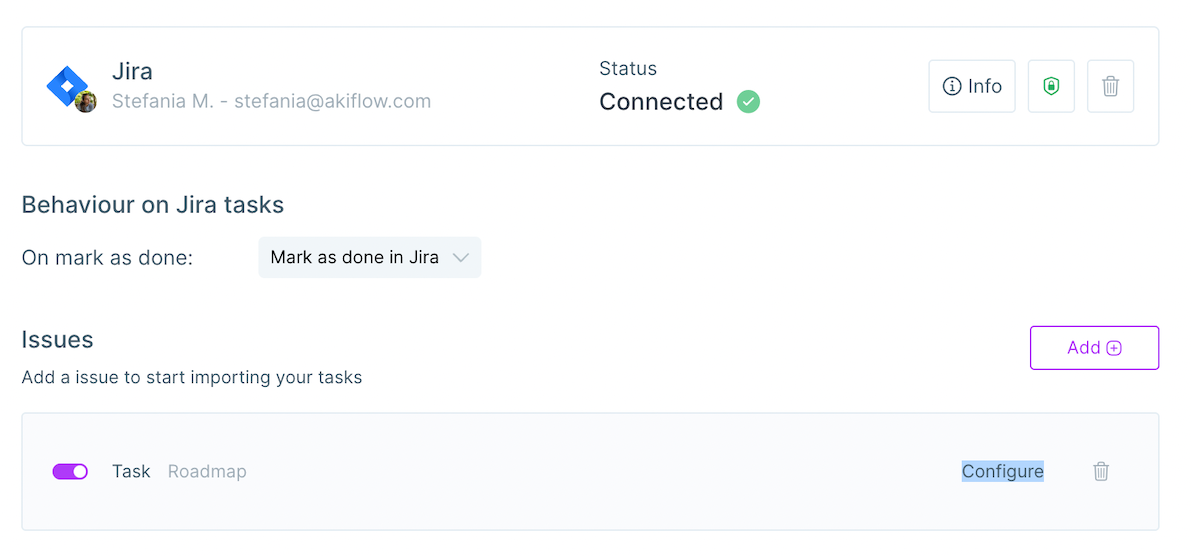Open the Info button for Jira
This screenshot has height=556, width=1192.
(x=972, y=87)
